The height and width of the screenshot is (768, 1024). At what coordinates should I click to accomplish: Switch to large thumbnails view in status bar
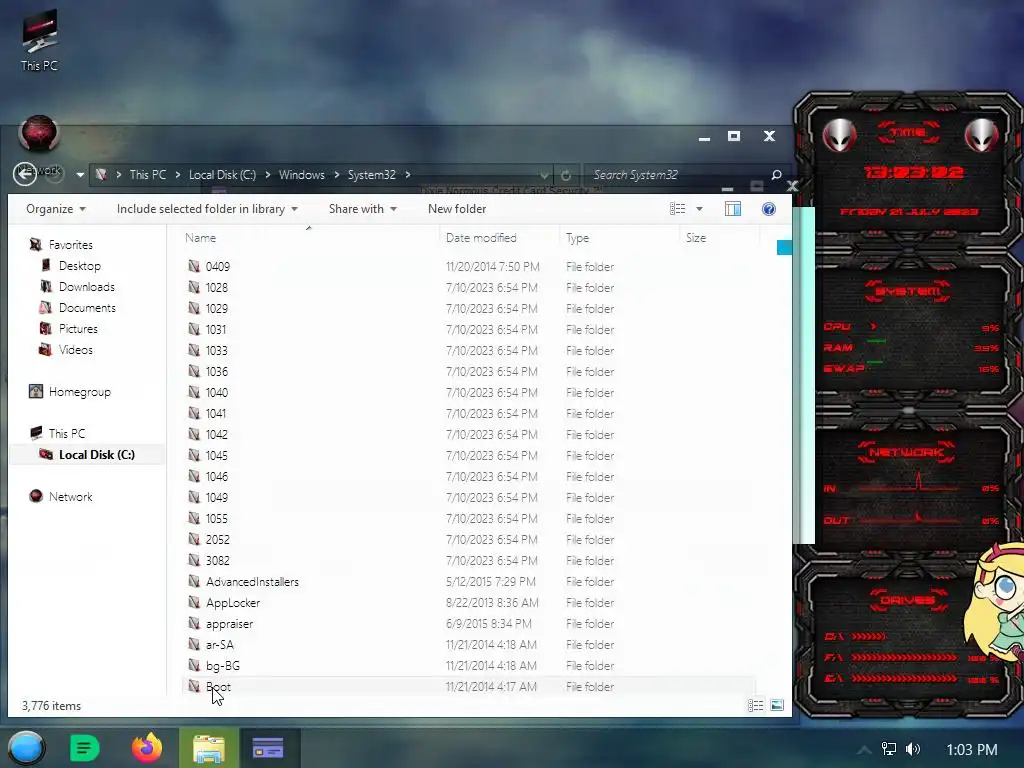[x=777, y=705]
